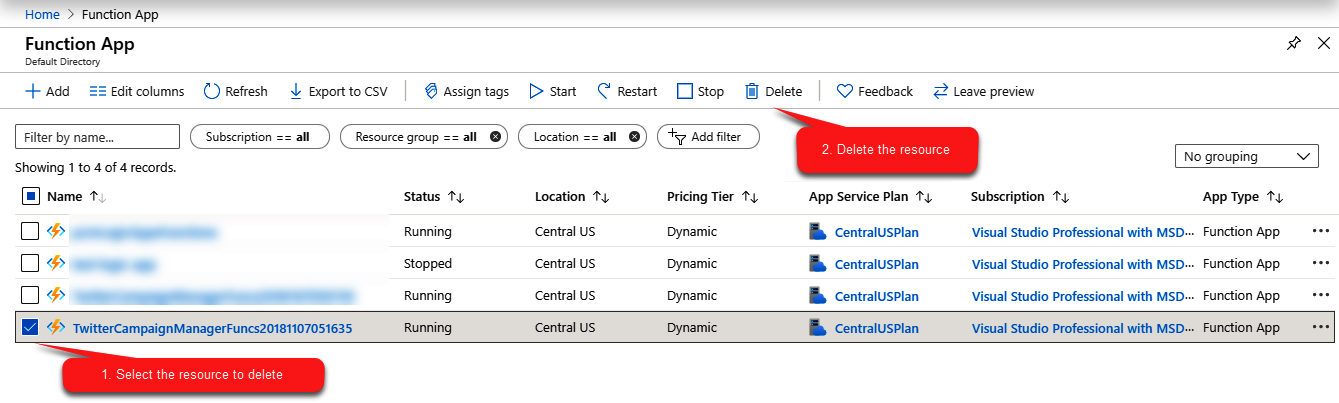The image size is (1339, 403).
Task: Open the TwitterCampaignManagerFuncs20181107051635 link
Action: tap(212, 327)
